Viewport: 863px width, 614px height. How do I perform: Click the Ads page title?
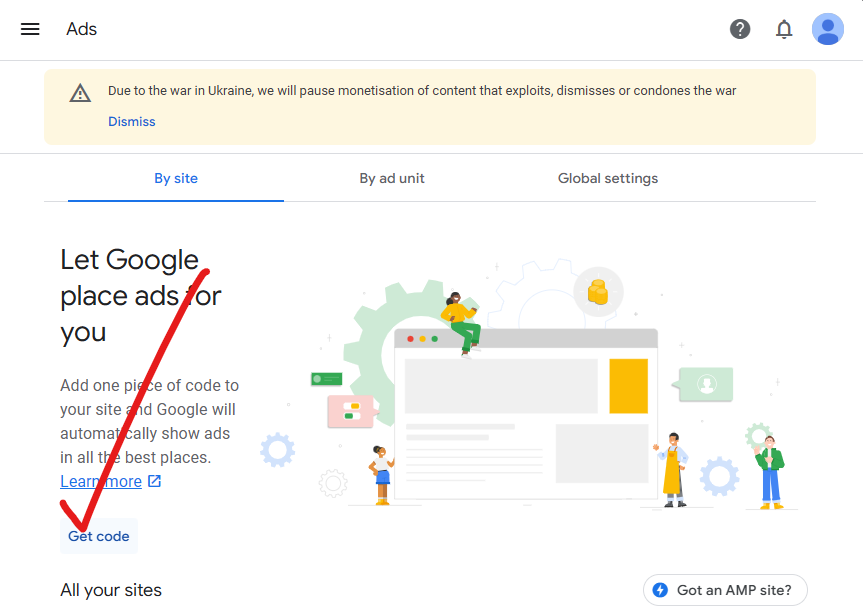(x=81, y=29)
